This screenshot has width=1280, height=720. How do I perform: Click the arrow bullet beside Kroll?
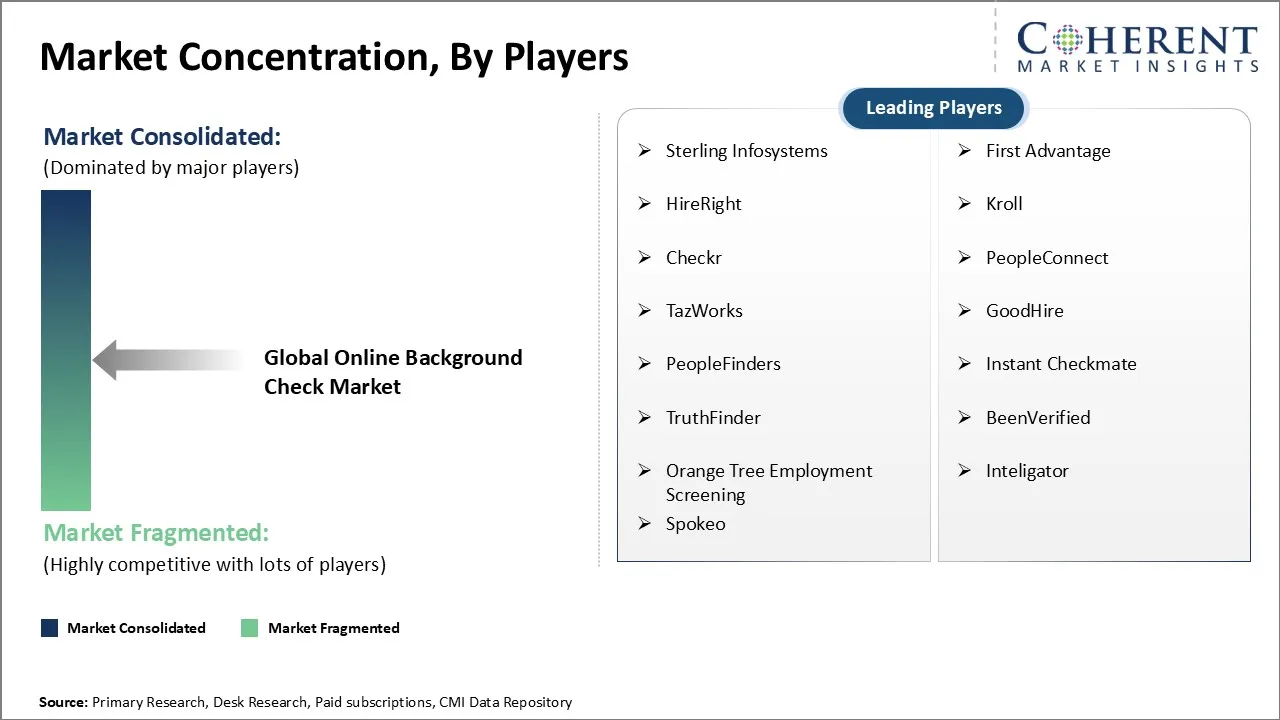[965, 204]
